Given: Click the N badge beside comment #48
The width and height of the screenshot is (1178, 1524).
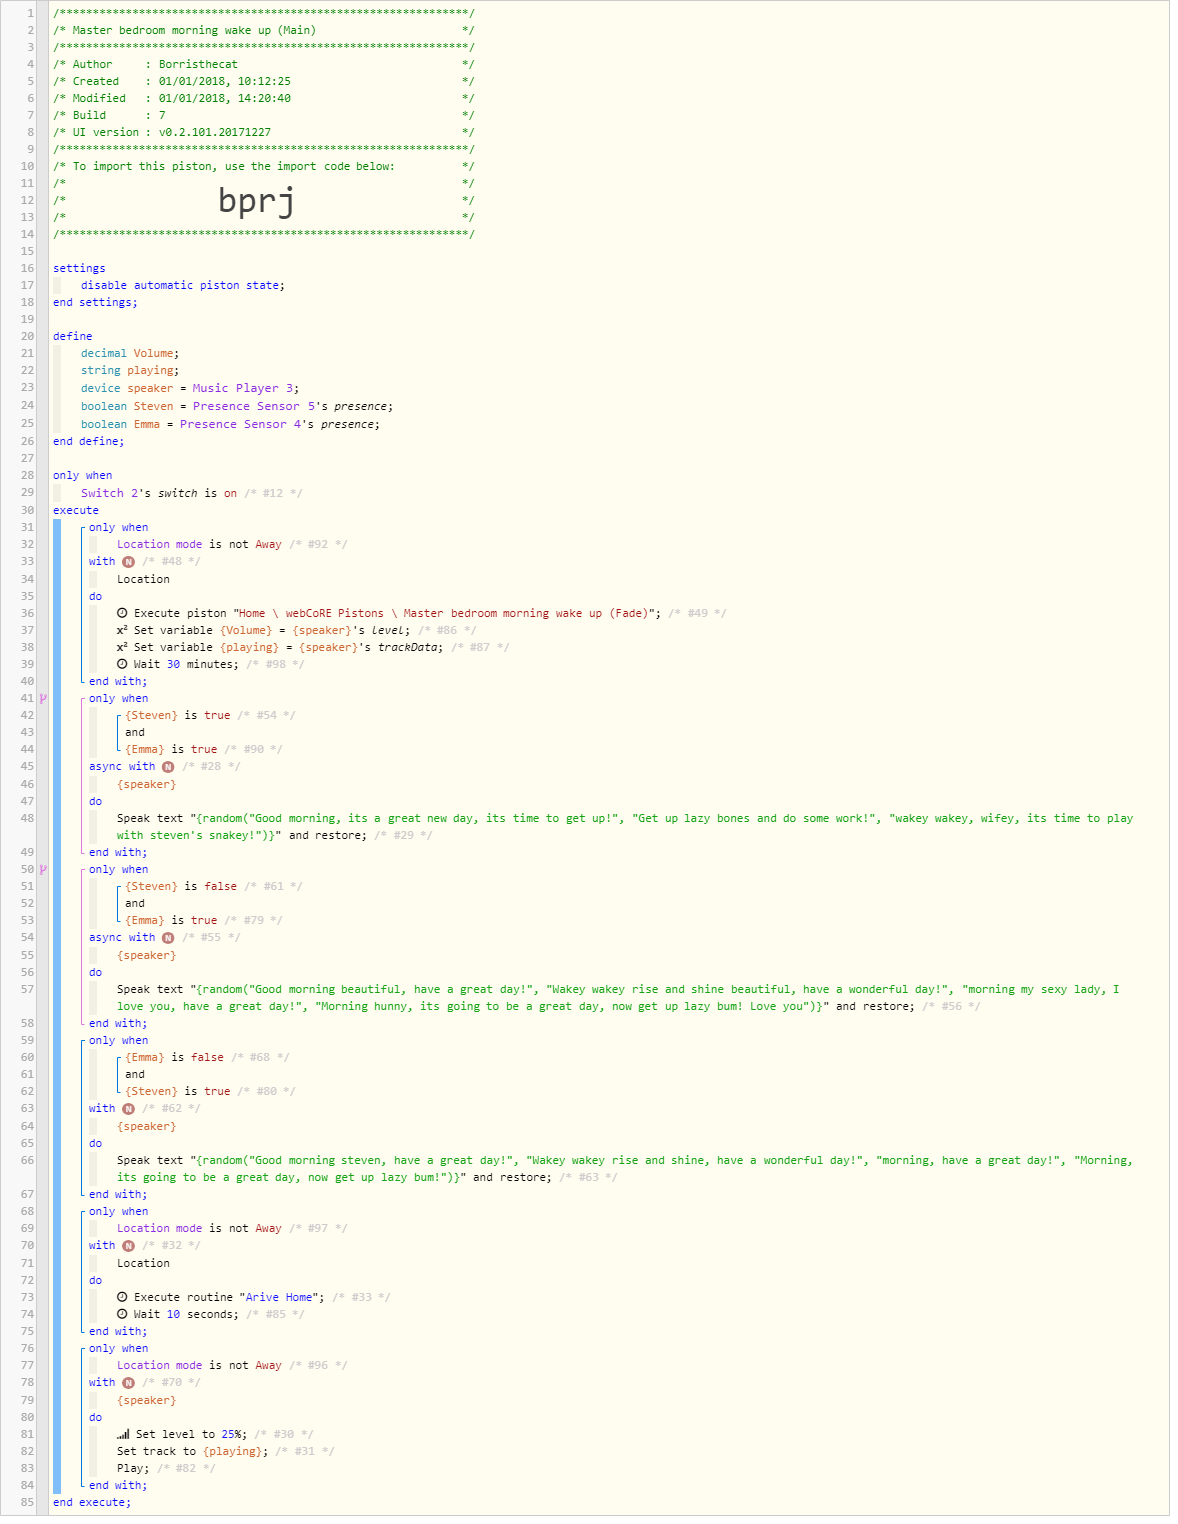Looking at the screenshot, I should (128, 562).
